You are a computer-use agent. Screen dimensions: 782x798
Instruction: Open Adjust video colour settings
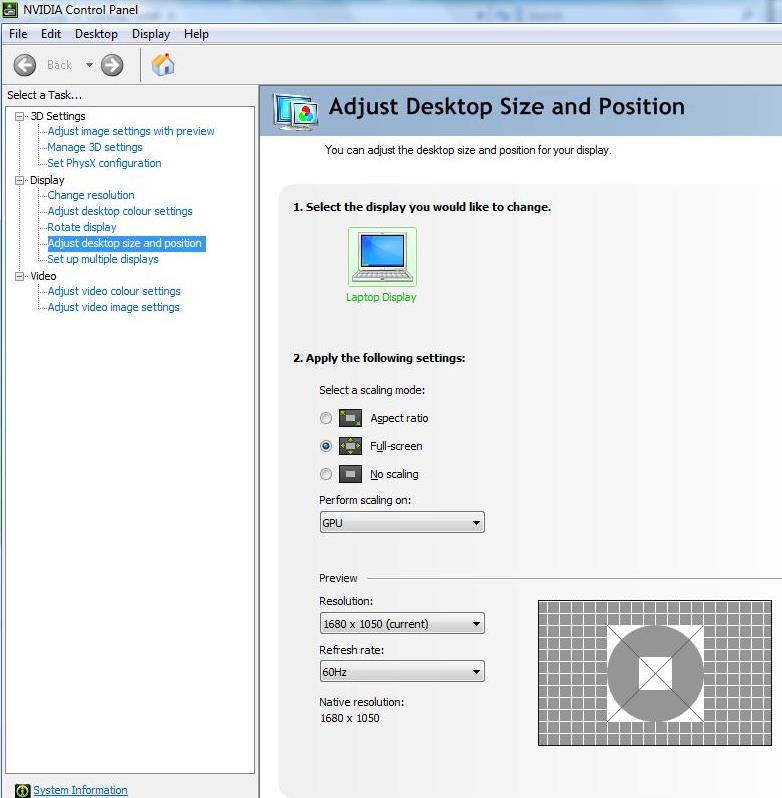point(114,291)
